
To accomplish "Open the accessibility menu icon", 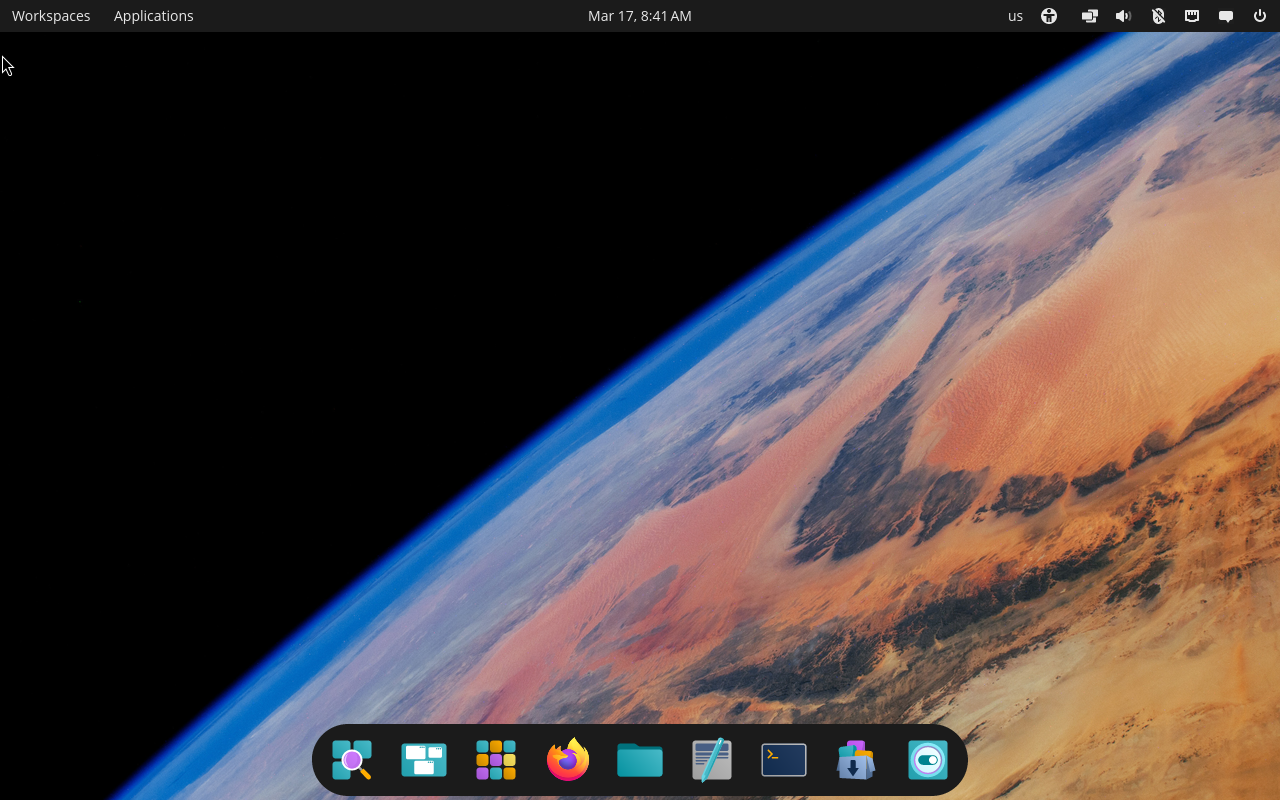I will point(1049,16).
